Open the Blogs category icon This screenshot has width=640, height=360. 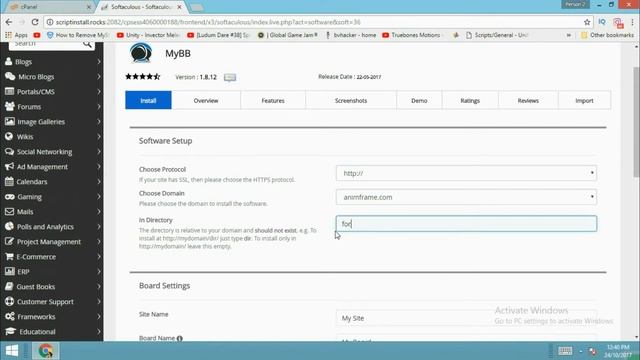9,62
